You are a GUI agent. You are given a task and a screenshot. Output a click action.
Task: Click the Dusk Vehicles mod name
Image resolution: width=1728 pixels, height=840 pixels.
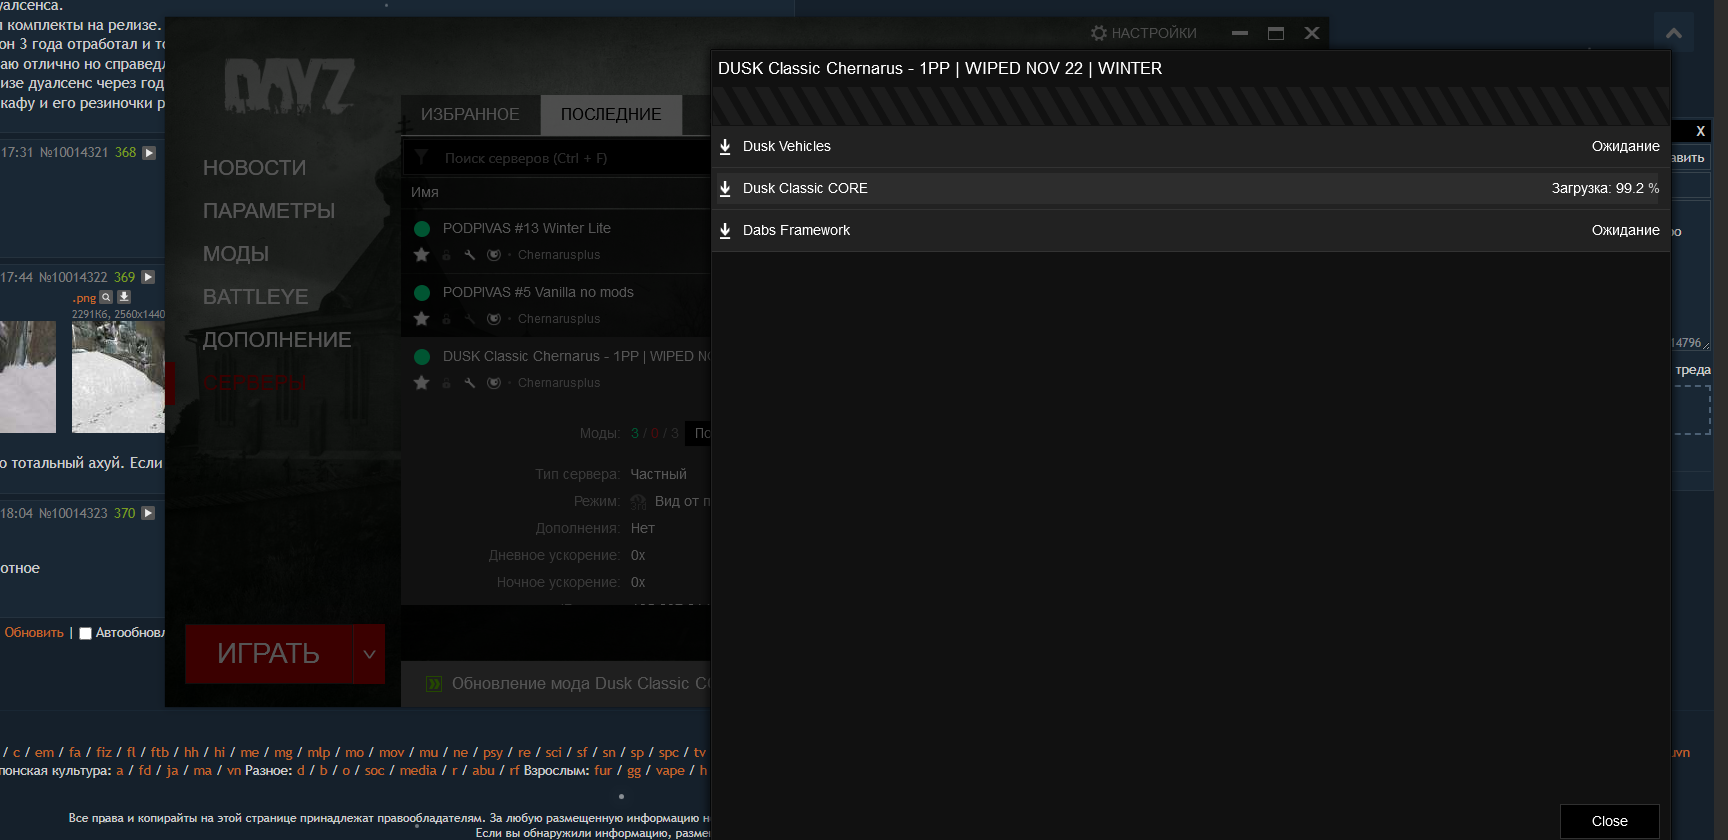[787, 147]
